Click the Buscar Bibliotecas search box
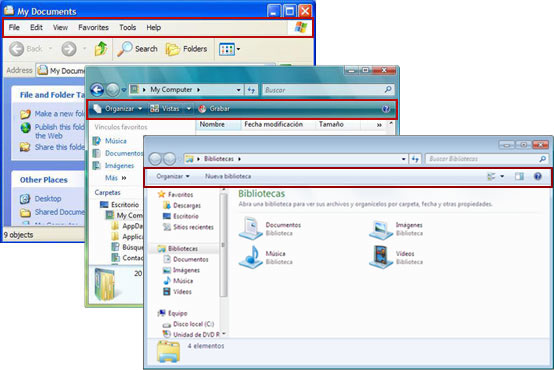The width and height of the screenshot is (554, 370). point(487,159)
